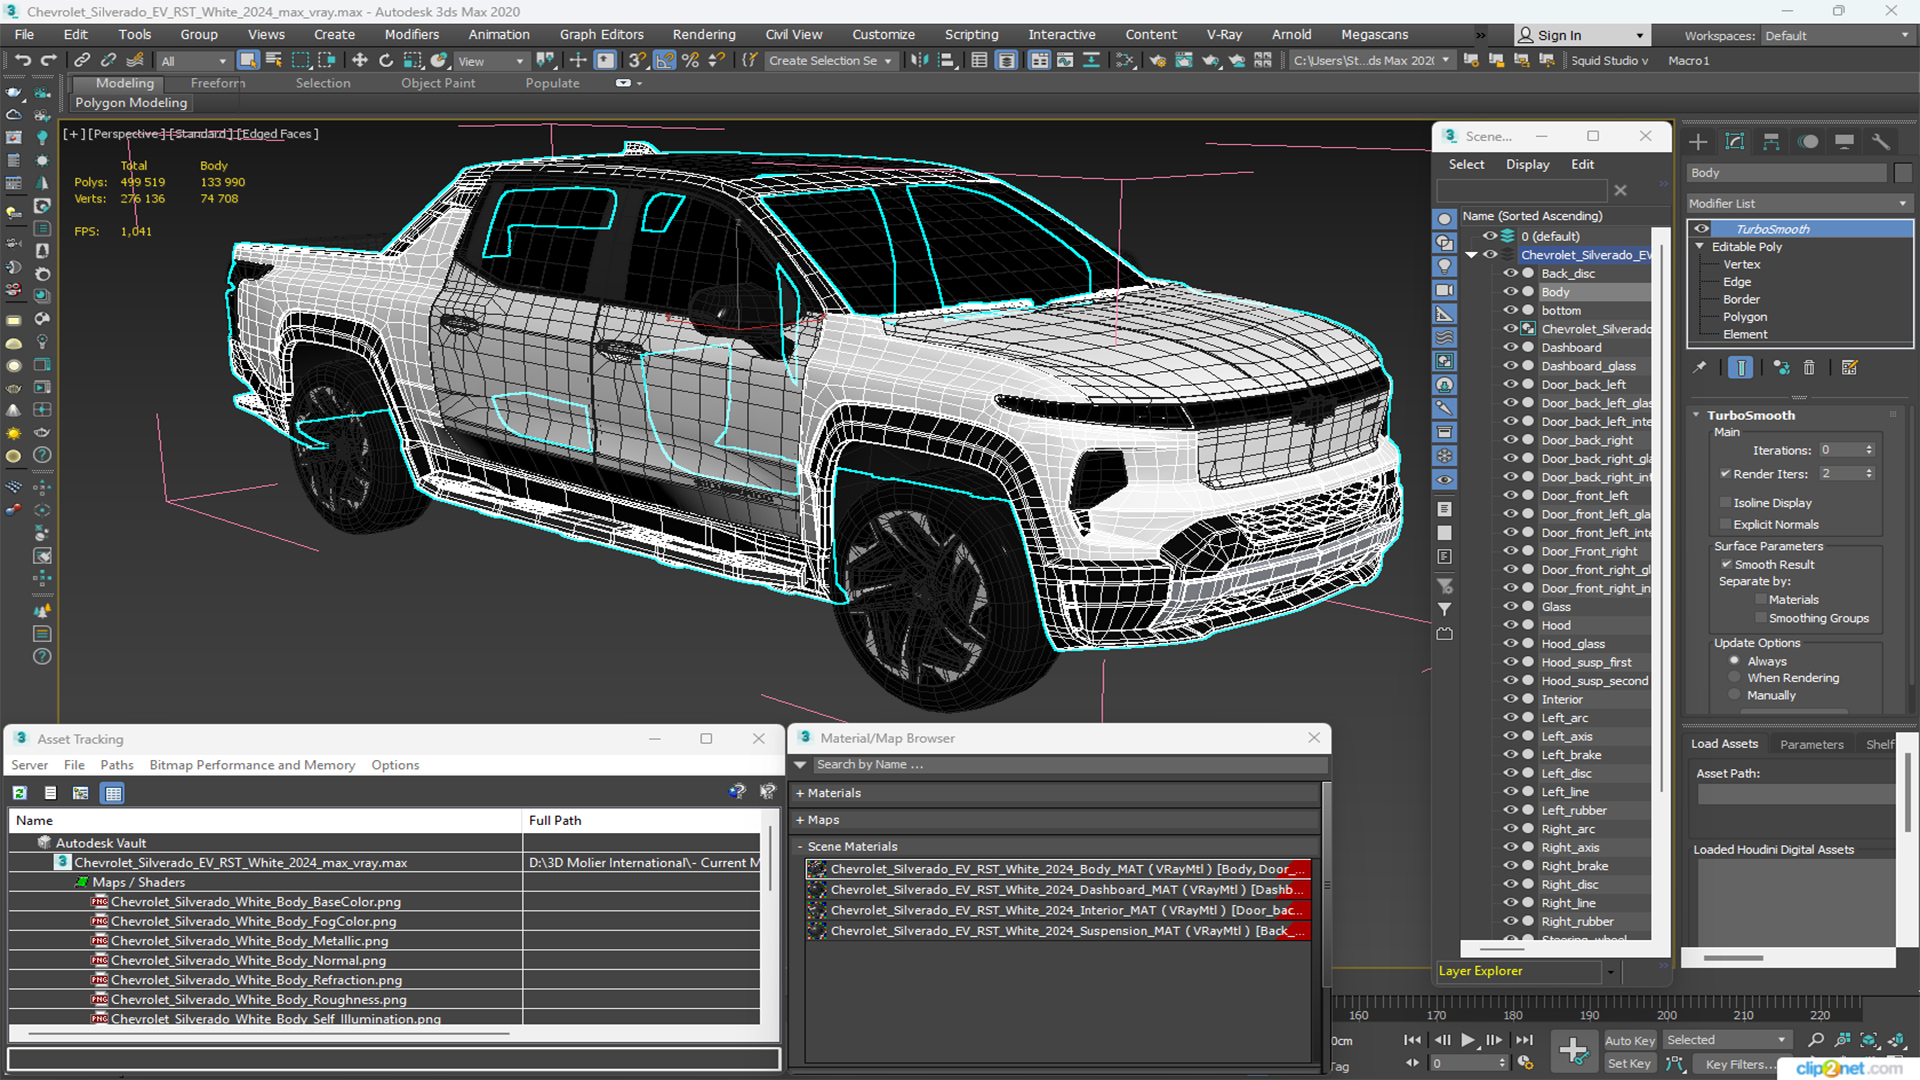The width and height of the screenshot is (1920, 1080).
Task: Uncheck the Smooth Result checkbox
Action: tap(1726, 564)
